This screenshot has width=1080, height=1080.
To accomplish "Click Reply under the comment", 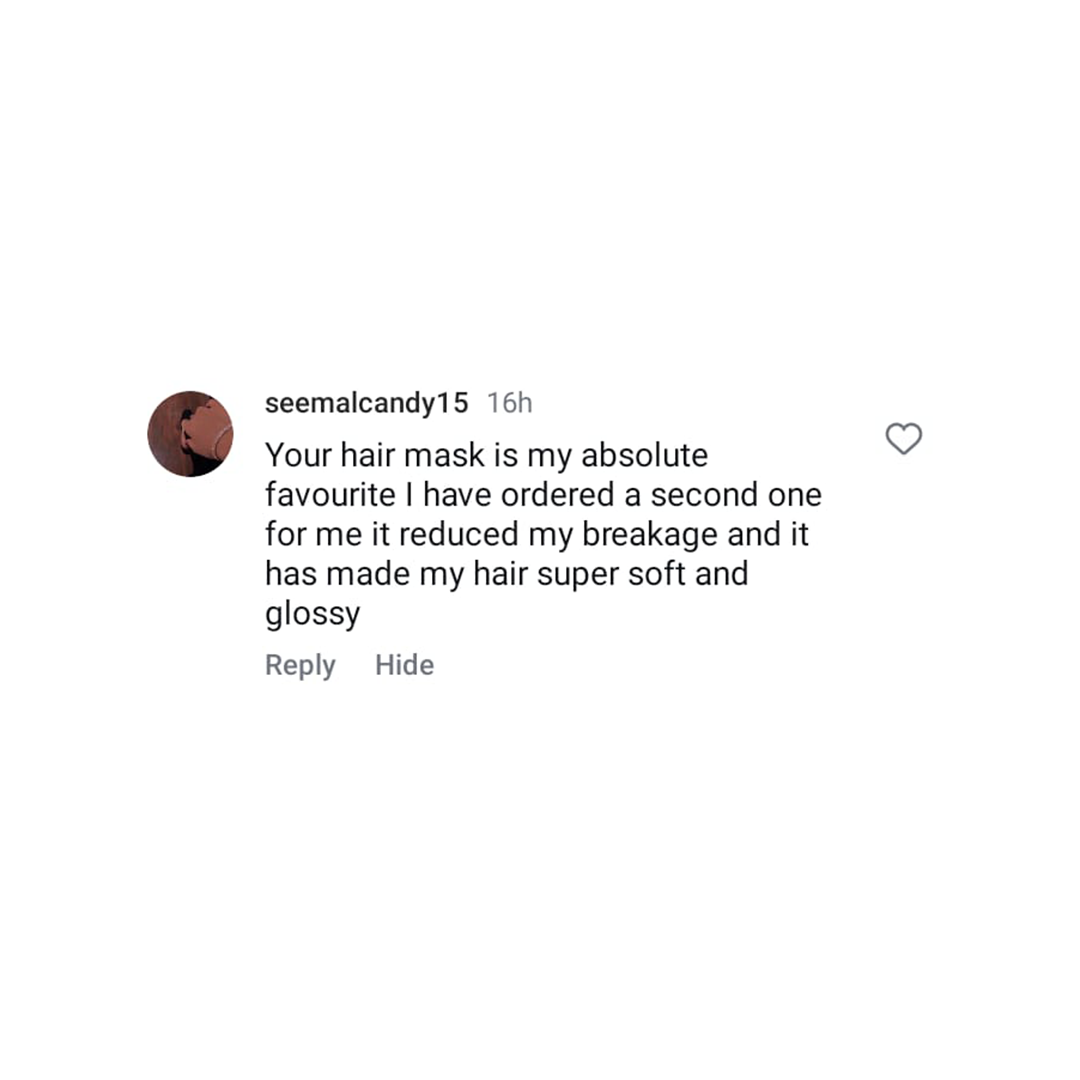I will (300, 665).
